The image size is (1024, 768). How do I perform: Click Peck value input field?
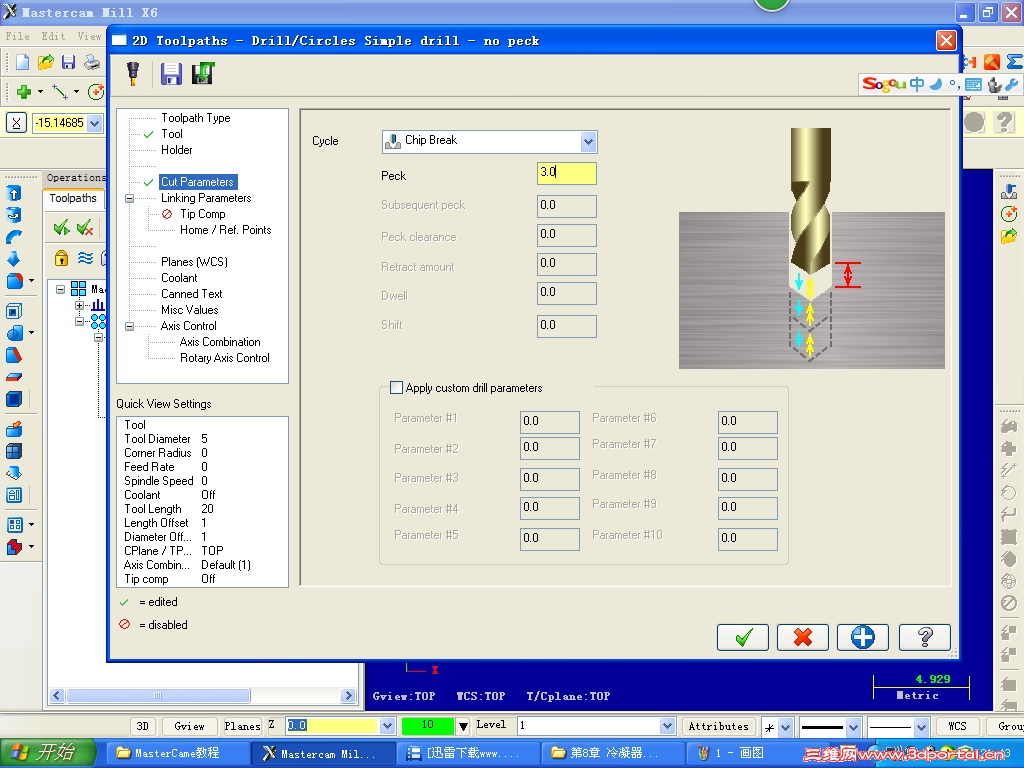[566, 173]
